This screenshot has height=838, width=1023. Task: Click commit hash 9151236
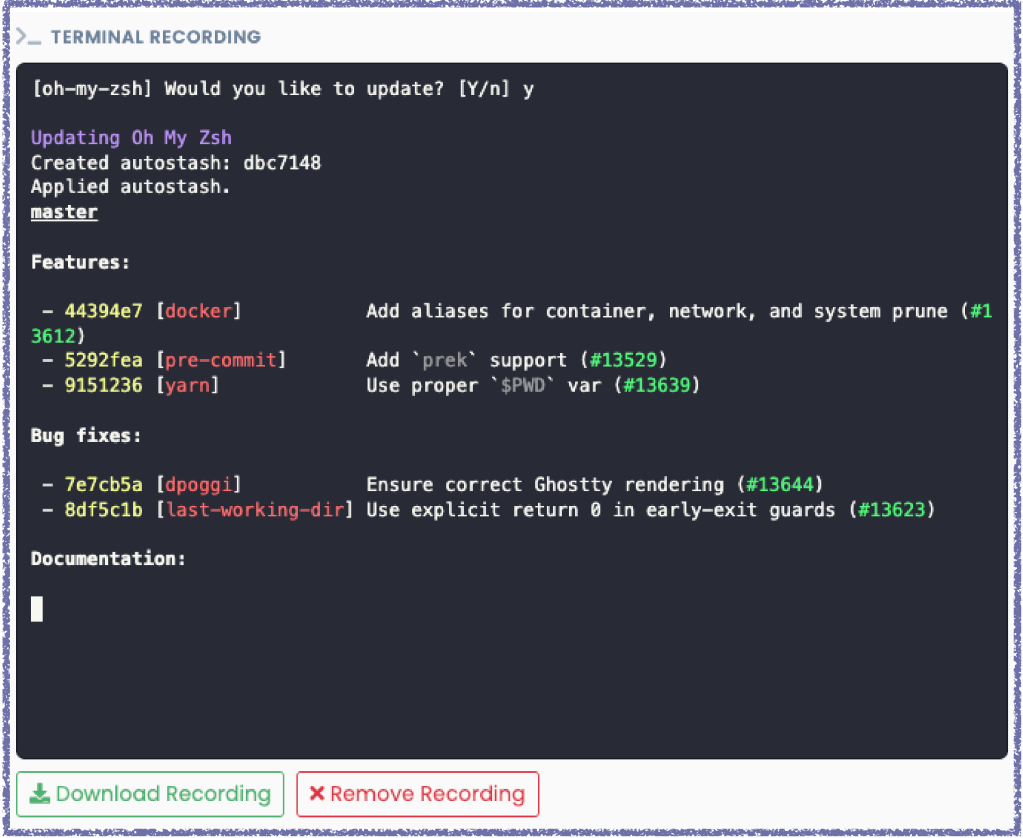pos(104,385)
